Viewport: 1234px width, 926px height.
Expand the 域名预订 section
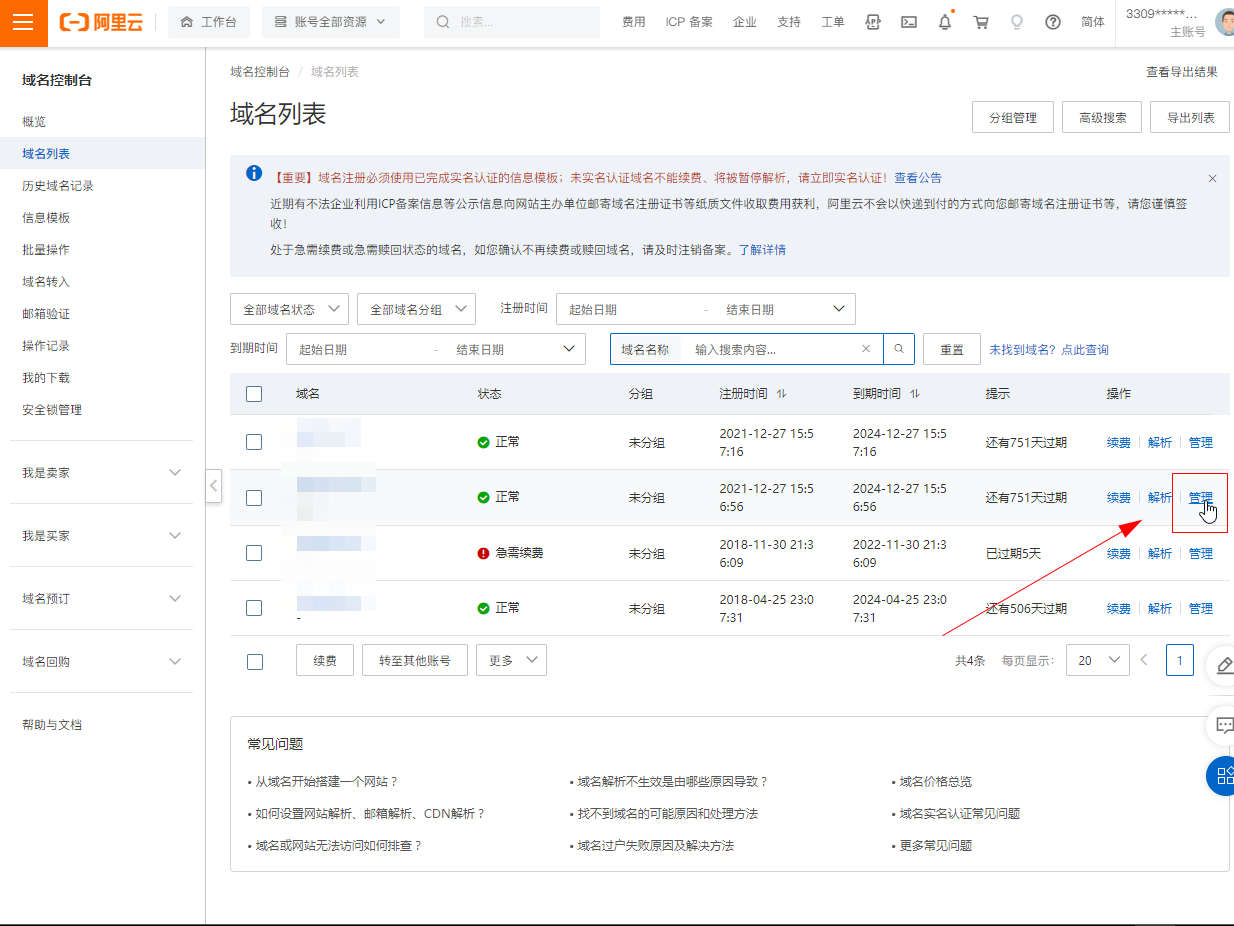click(x=102, y=598)
